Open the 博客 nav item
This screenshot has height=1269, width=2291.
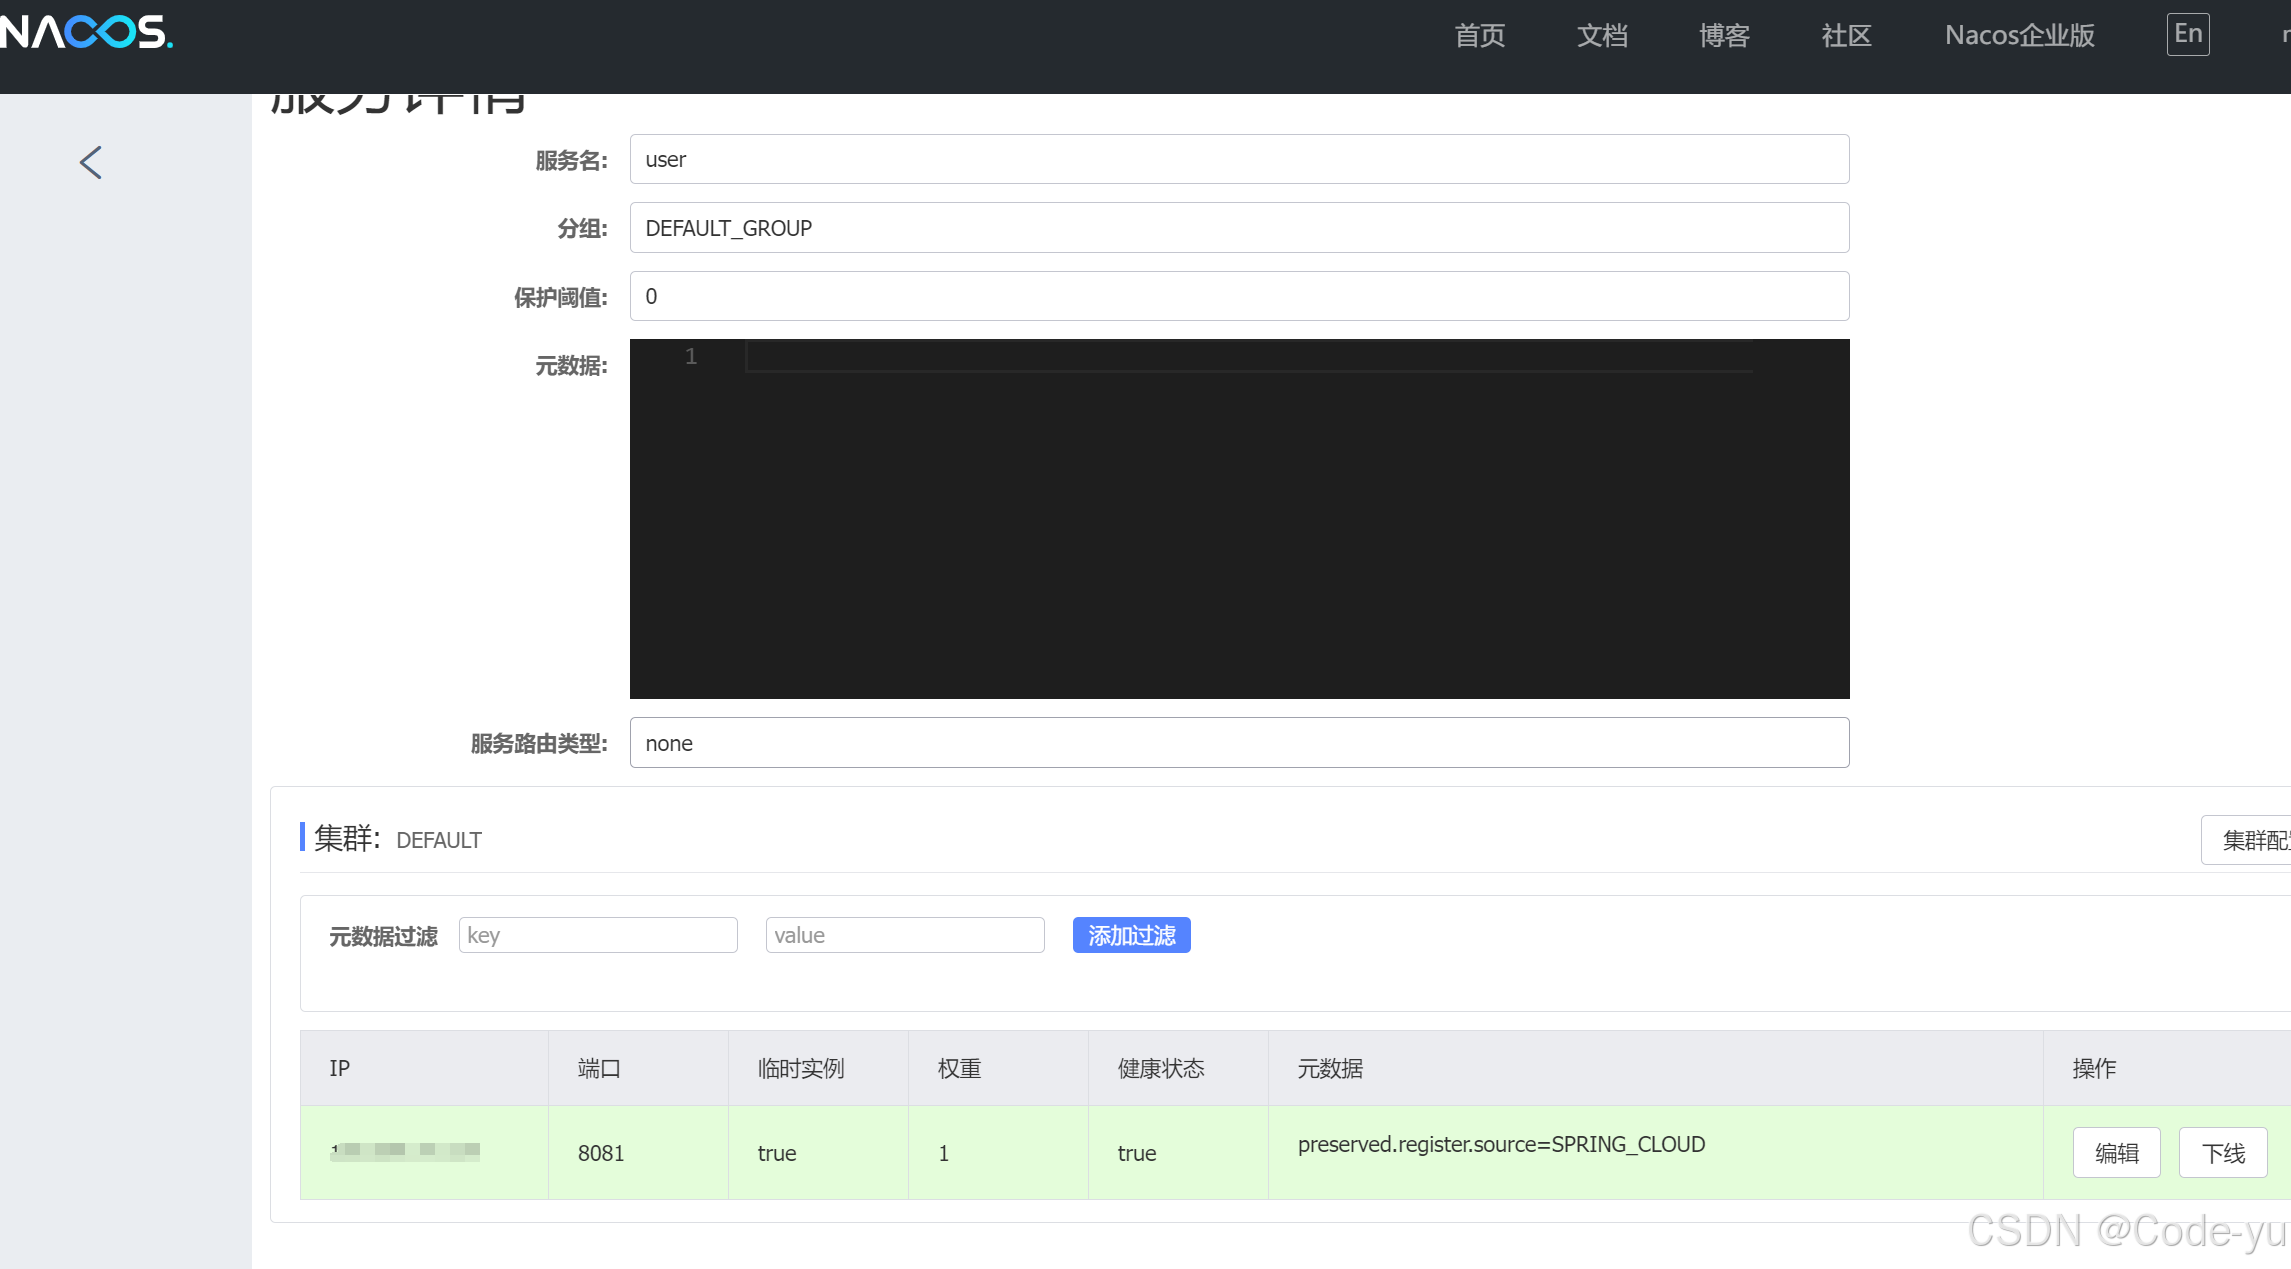[1724, 35]
